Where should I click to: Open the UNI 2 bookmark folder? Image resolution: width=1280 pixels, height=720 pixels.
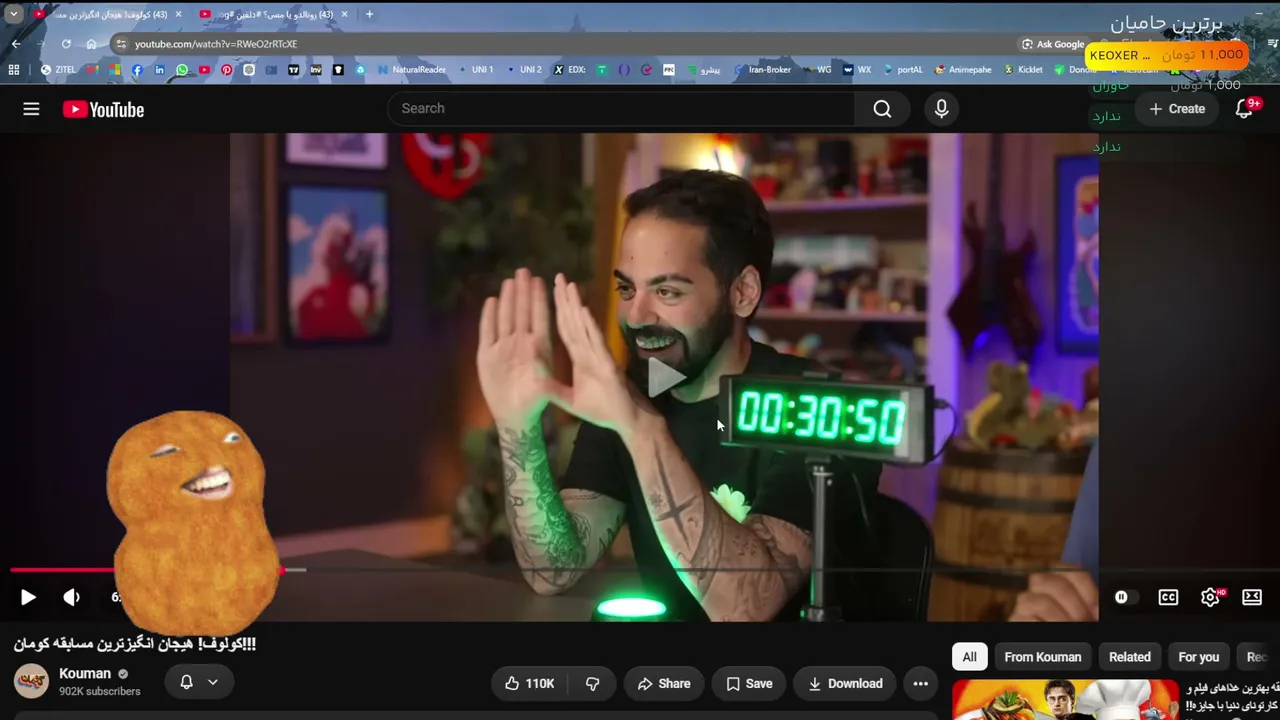tap(524, 70)
